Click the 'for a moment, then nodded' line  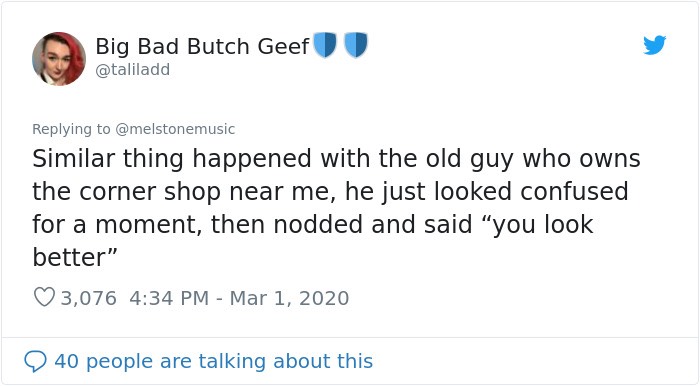(197, 224)
